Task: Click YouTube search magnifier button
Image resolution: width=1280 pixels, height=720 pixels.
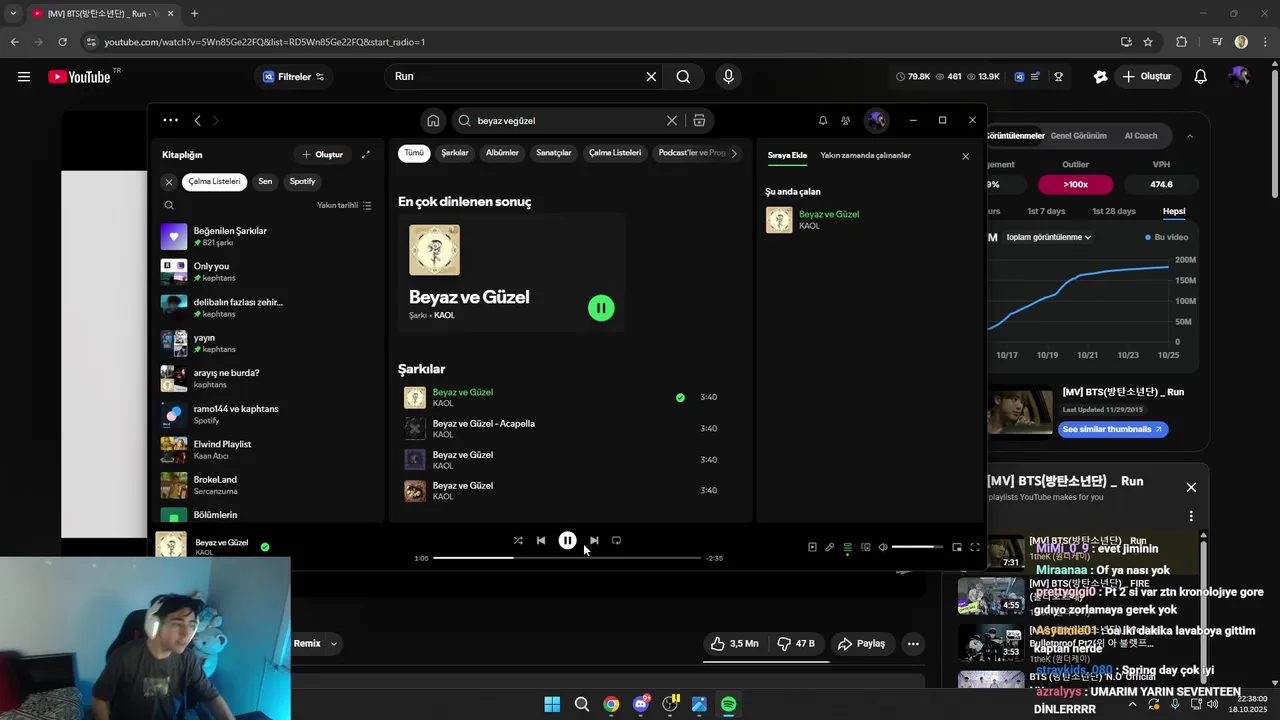Action: click(x=683, y=76)
